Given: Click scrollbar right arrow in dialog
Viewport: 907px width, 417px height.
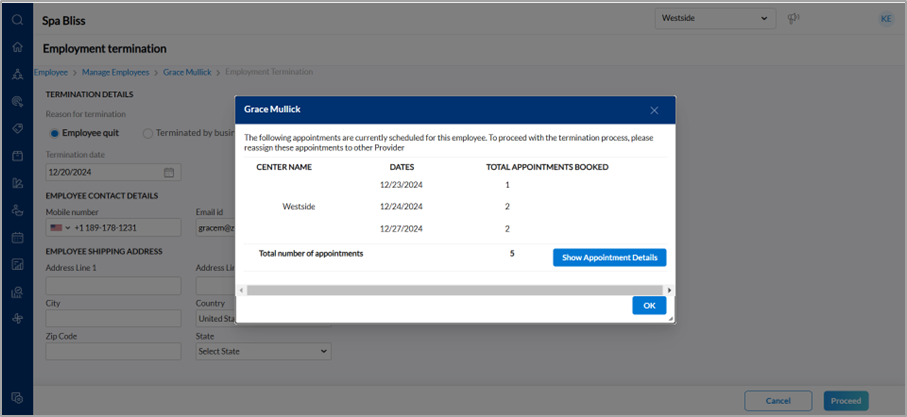Looking at the screenshot, I should pyautogui.click(x=669, y=290).
